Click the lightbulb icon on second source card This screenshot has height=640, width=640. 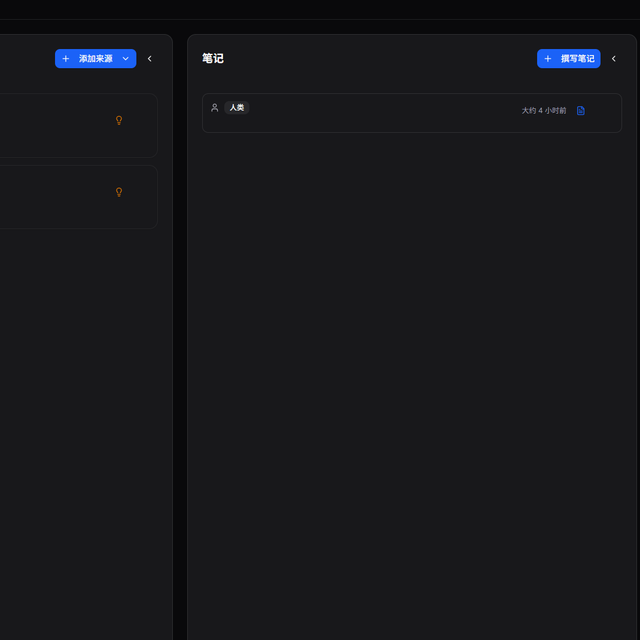119,192
